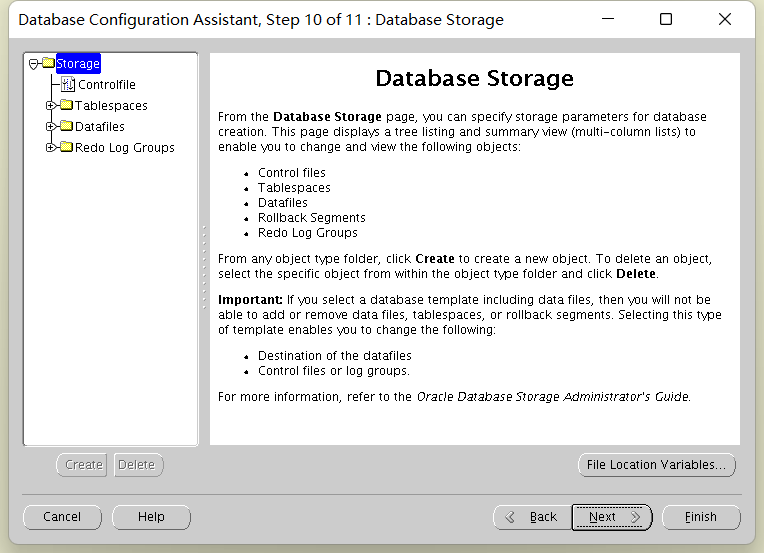Viewport: 764px width, 553px height.
Task: Select the Storage tree label
Action: 78,63
